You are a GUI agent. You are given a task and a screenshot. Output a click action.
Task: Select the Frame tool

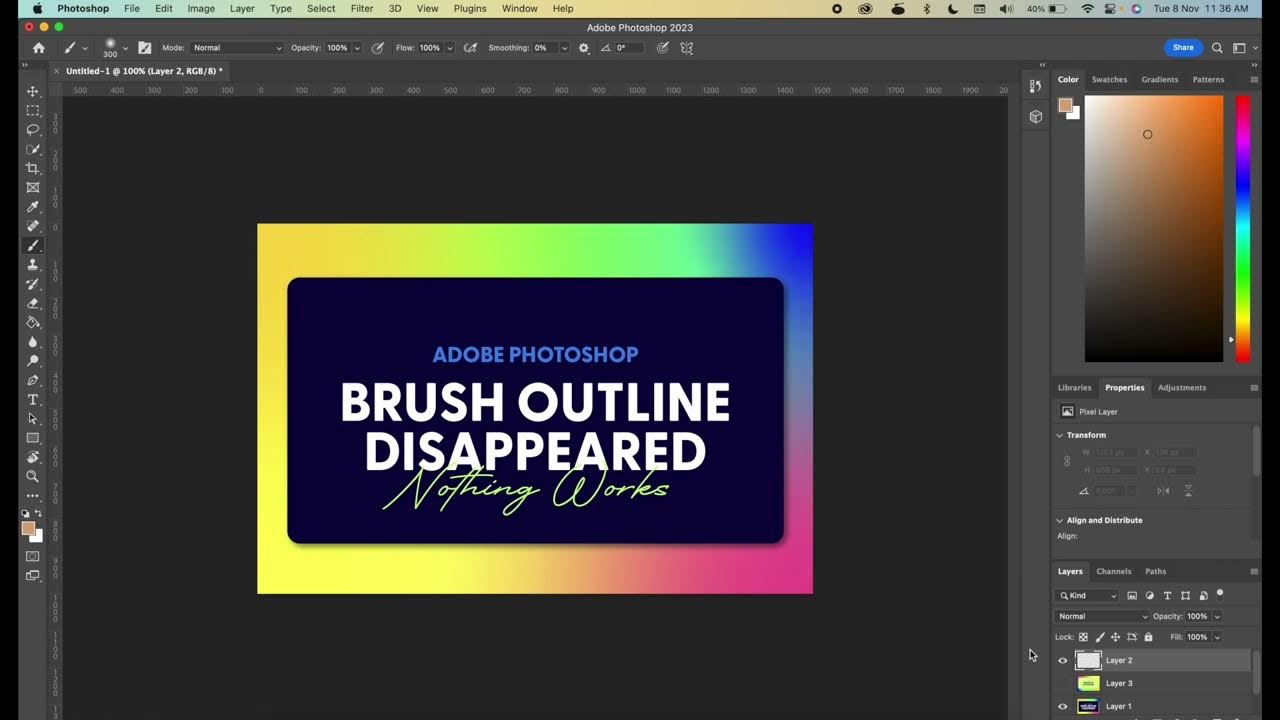click(x=33, y=187)
